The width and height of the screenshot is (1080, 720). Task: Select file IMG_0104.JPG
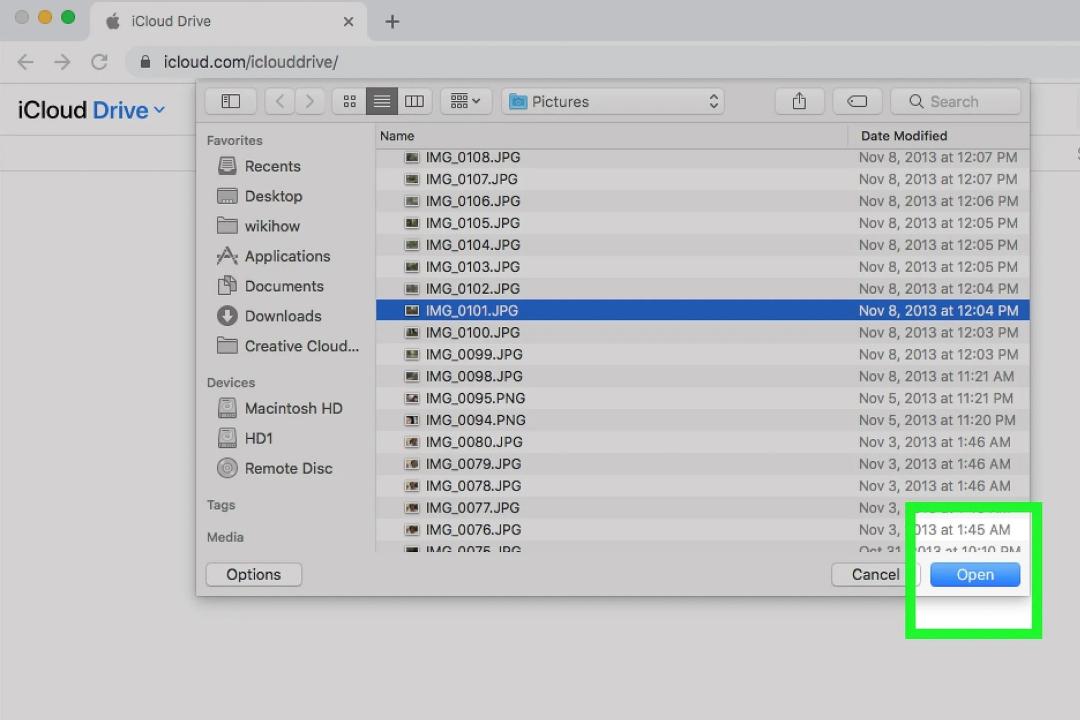[x=703, y=245]
